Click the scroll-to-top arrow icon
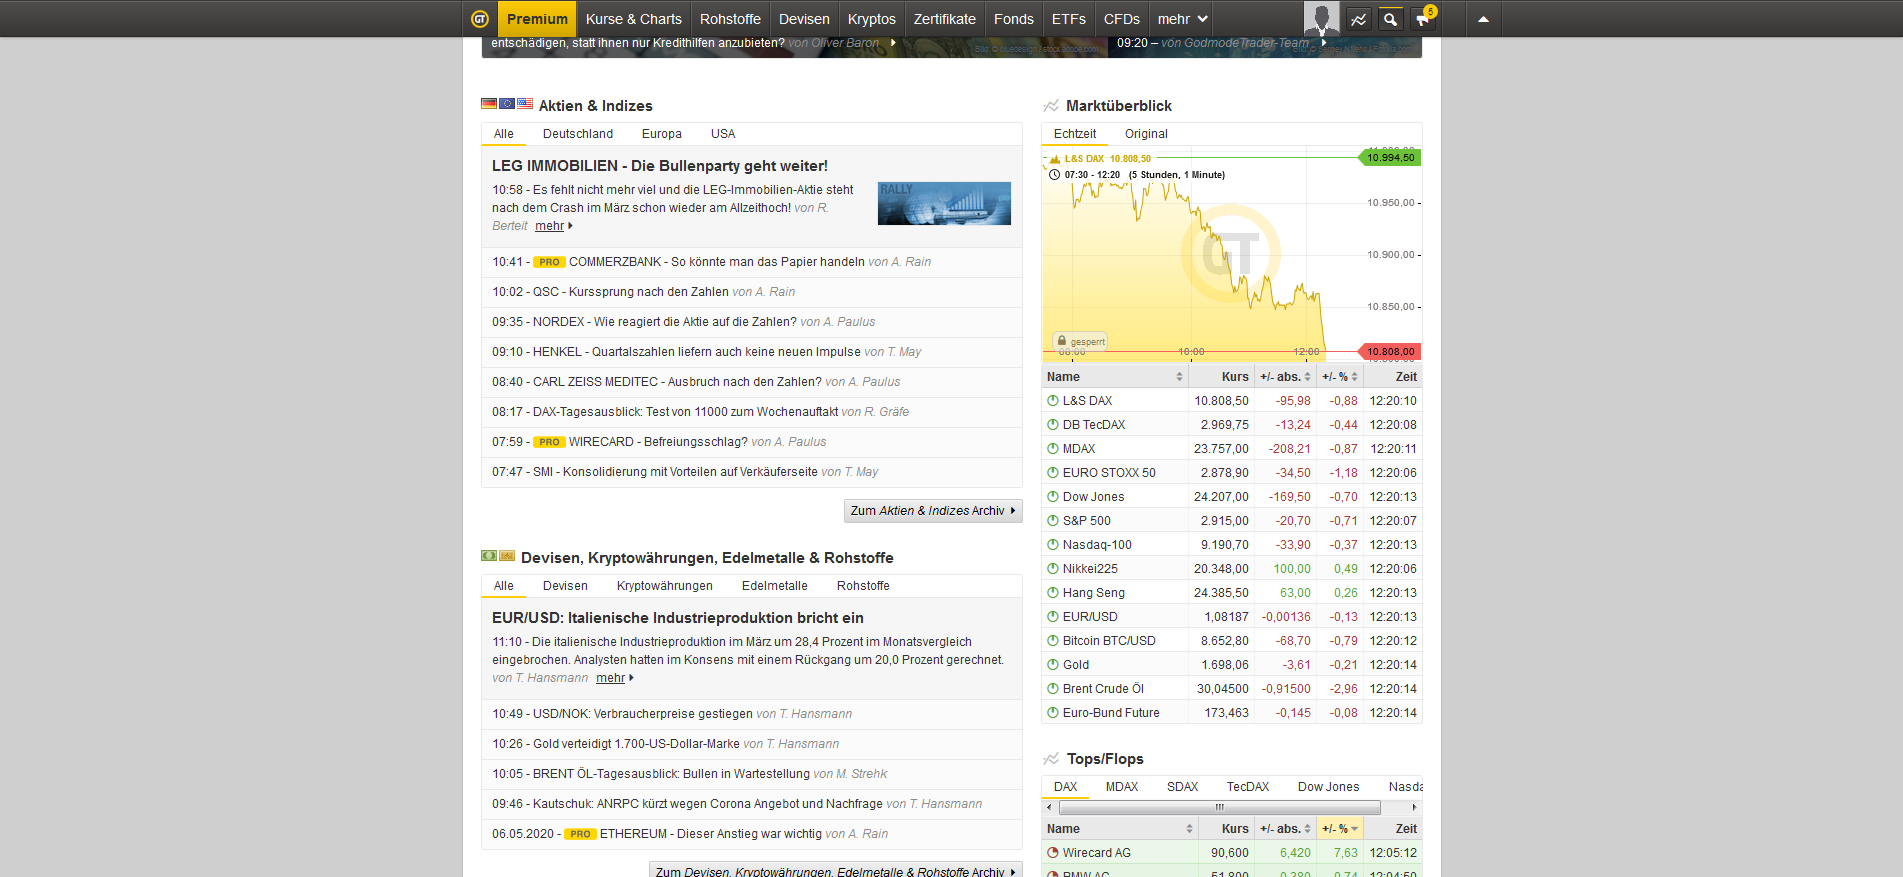This screenshot has width=1903, height=877. 1483,19
